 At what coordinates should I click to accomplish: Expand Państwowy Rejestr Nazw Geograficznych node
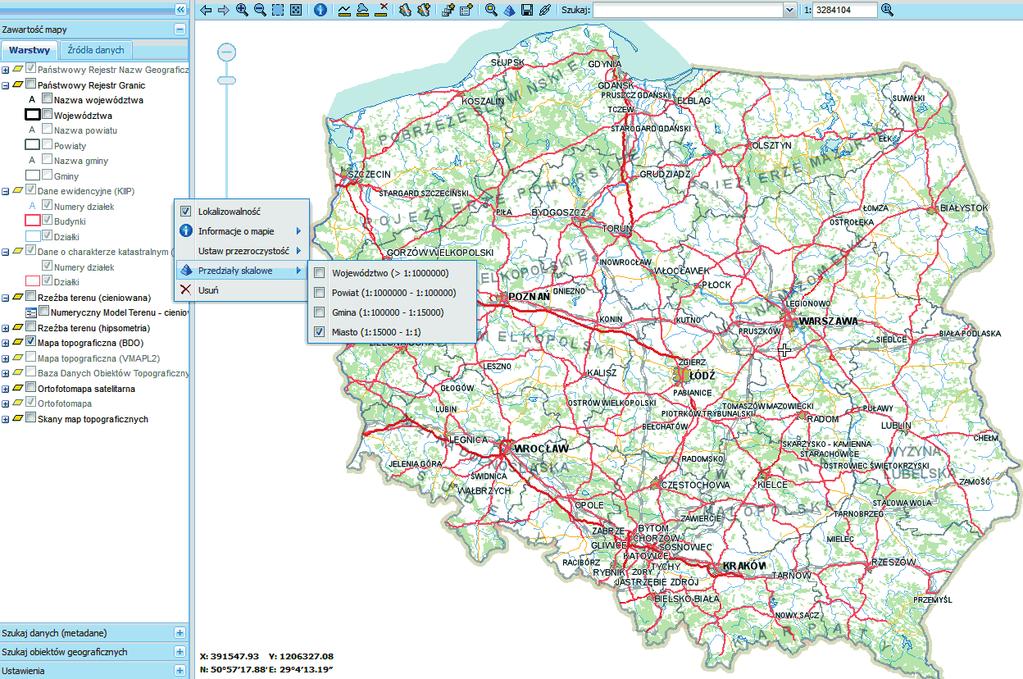[x=5, y=70]
